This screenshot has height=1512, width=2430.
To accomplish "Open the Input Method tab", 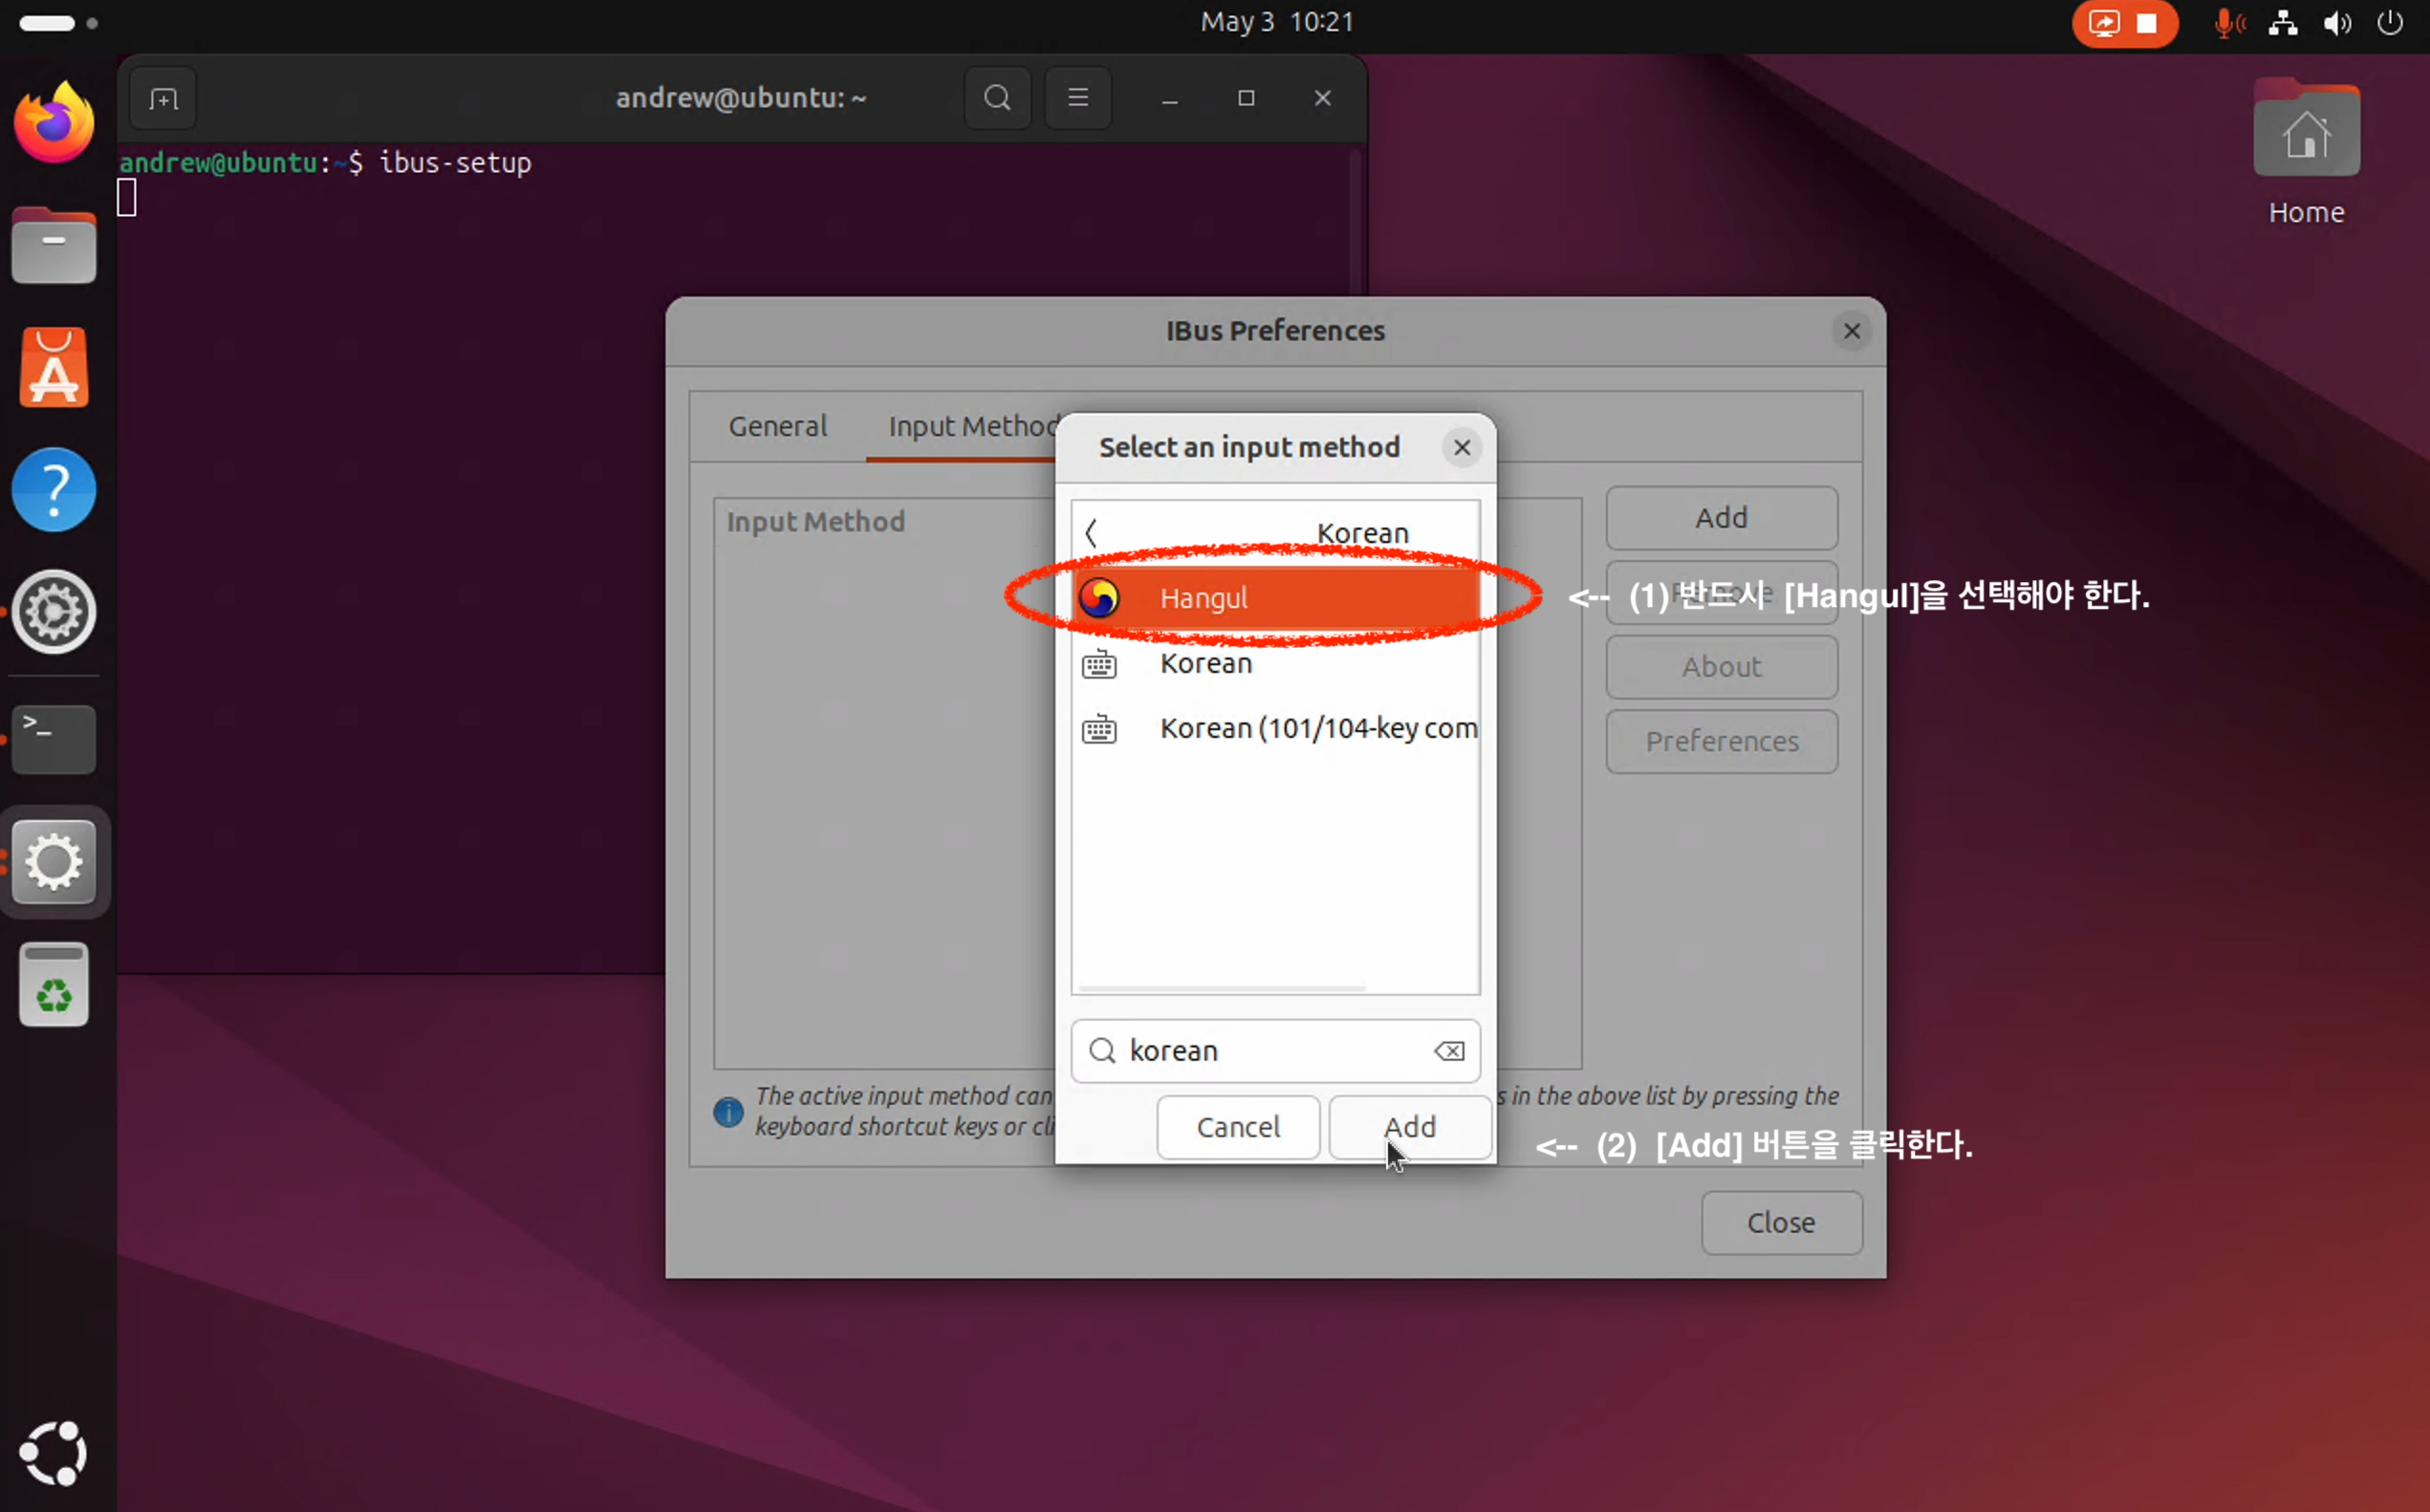I will 965,427.
